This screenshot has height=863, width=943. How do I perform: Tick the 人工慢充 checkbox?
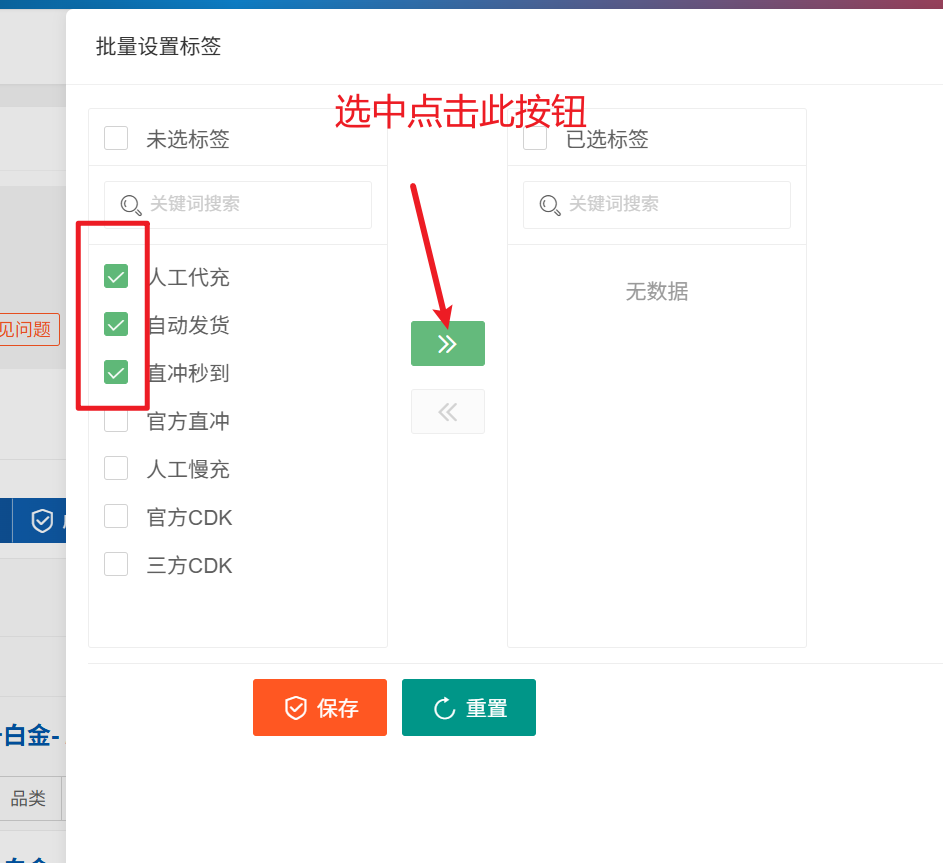[x=116, y=468]
